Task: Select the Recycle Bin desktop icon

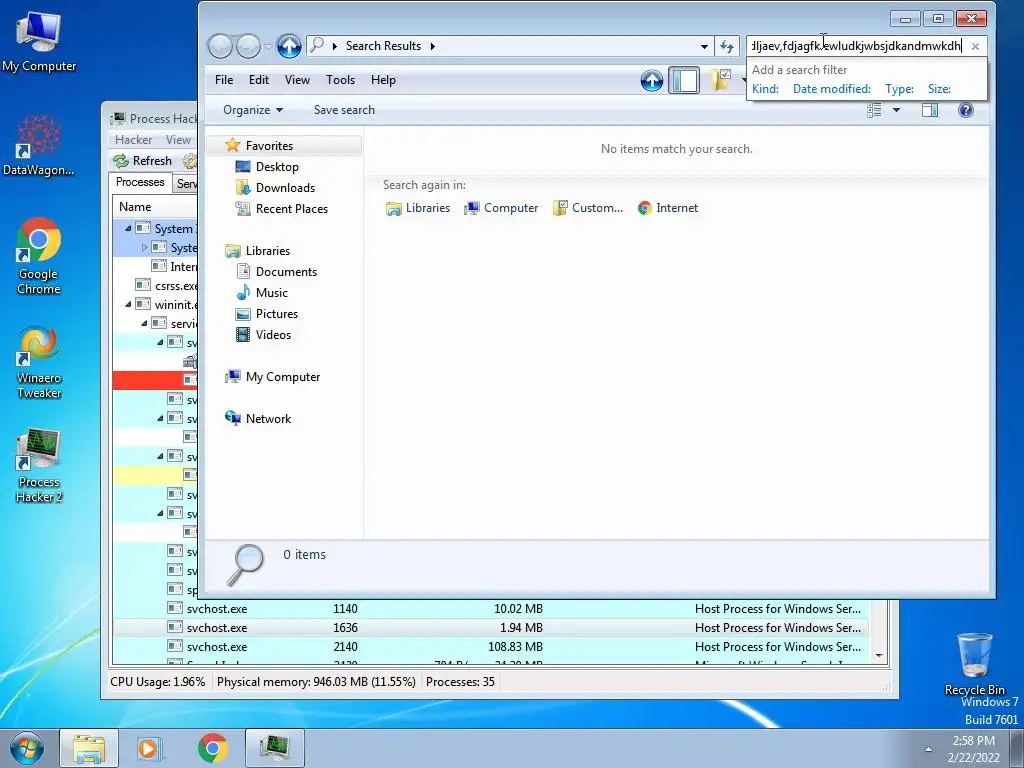Action: [974, 664]
